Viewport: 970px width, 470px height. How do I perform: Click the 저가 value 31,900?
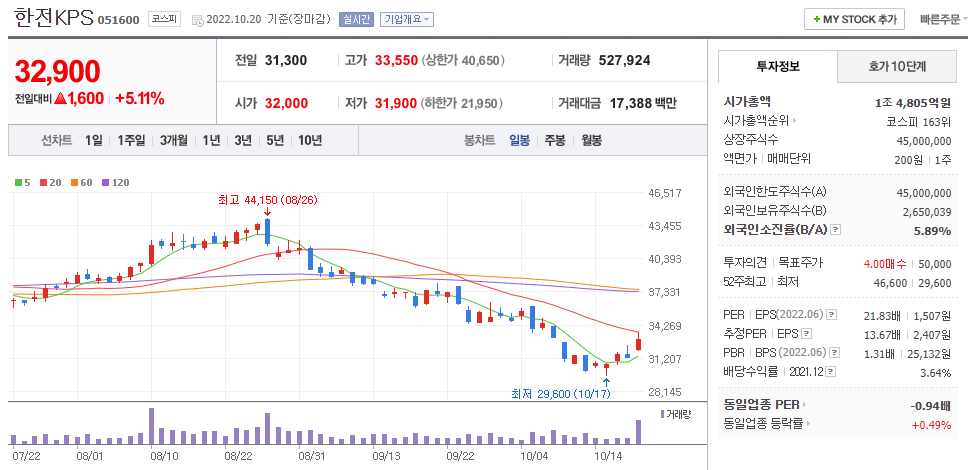pyautogui.click(x=396, y=103)
